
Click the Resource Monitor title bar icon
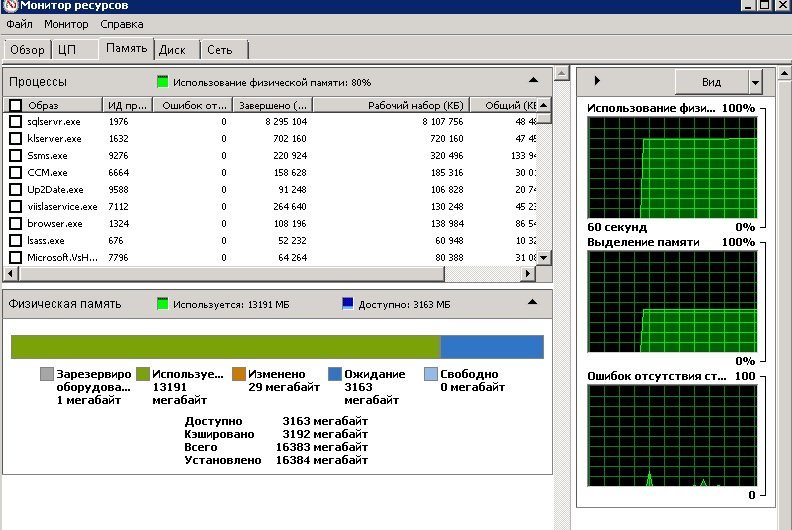pos(9,6)
